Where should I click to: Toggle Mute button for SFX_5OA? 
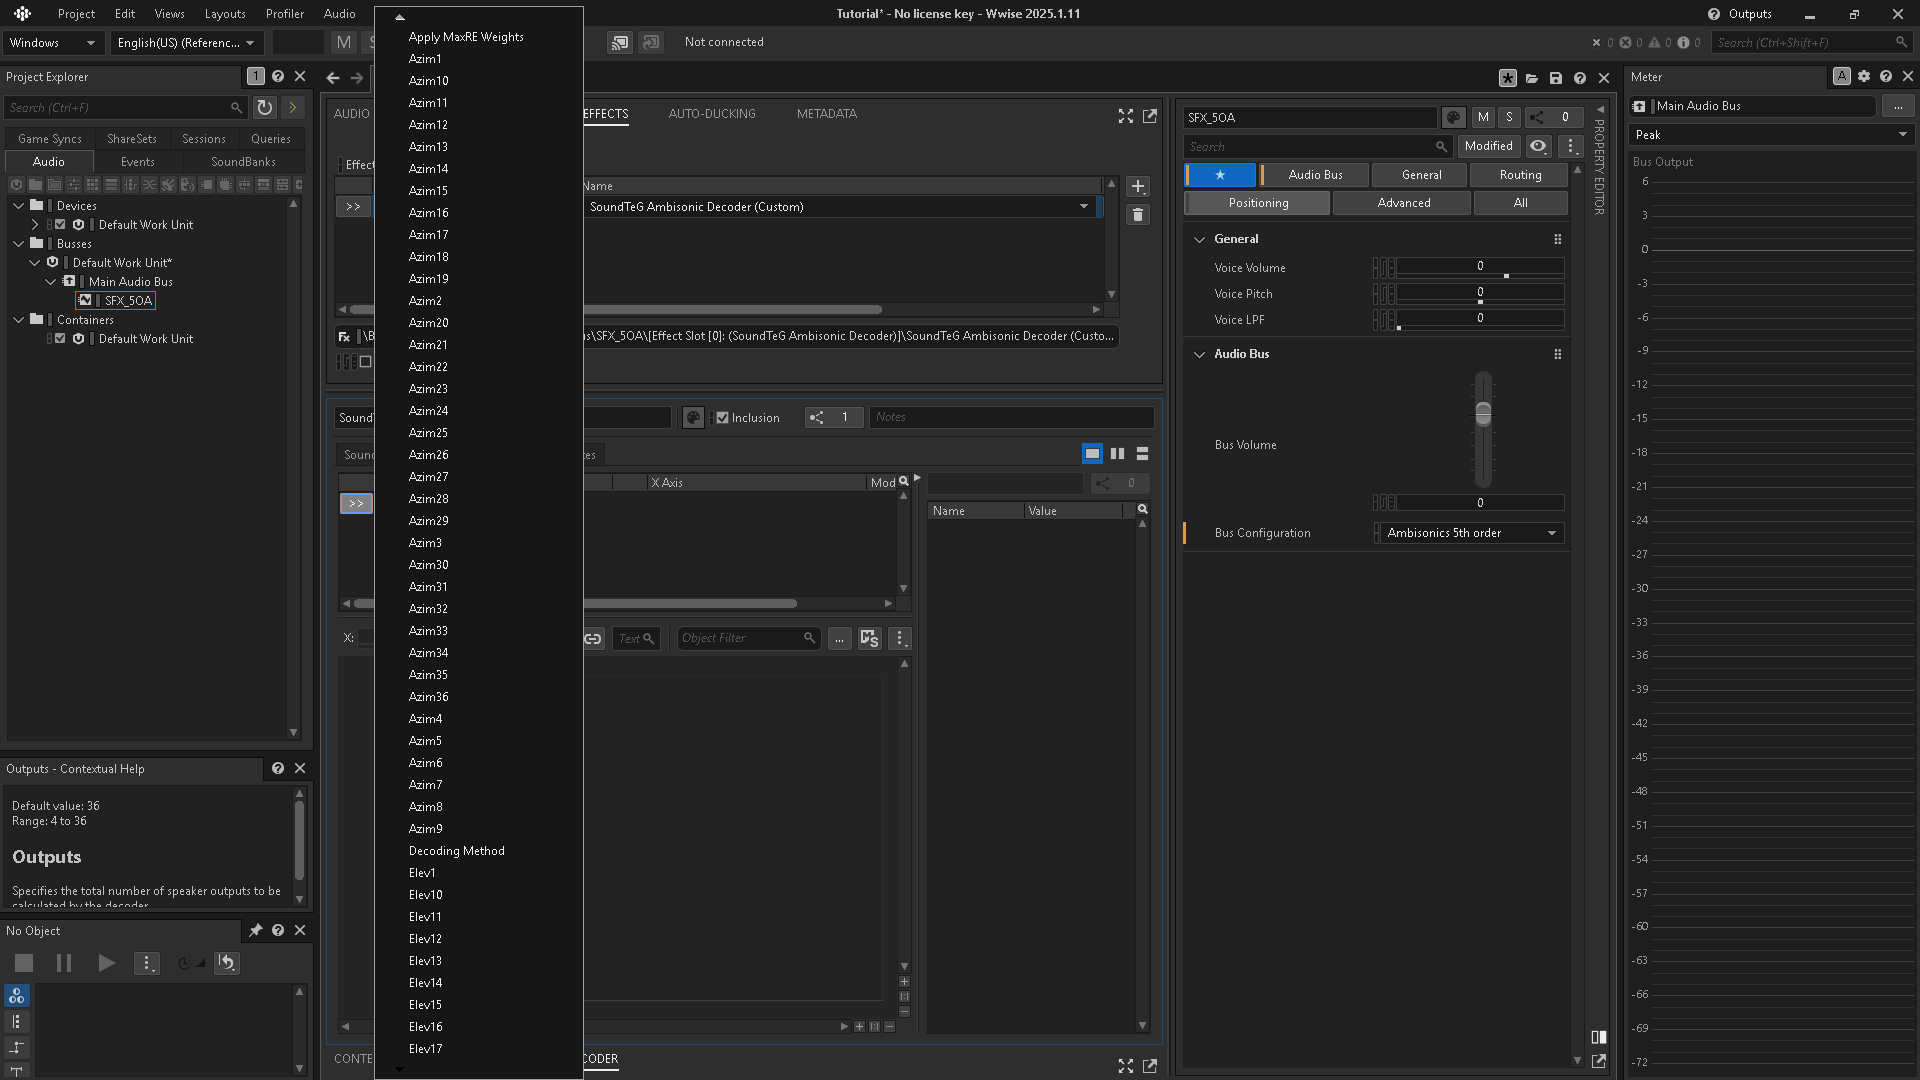[1483, 117]
